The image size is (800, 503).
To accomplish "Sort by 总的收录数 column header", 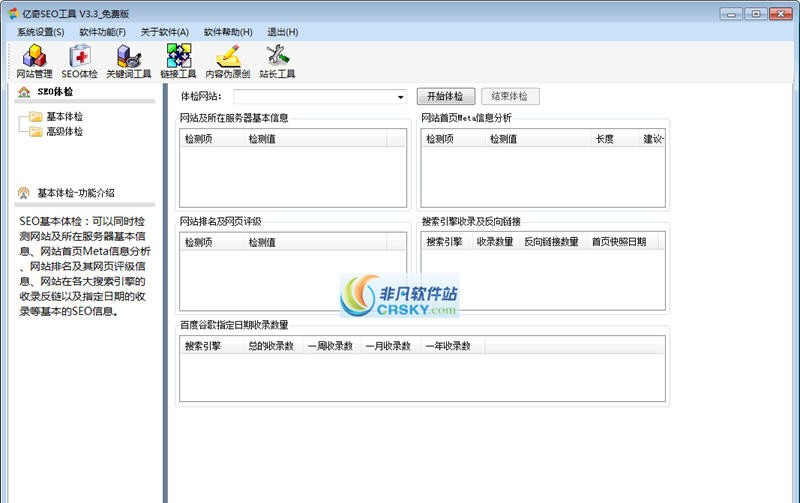I will [273, 346].
